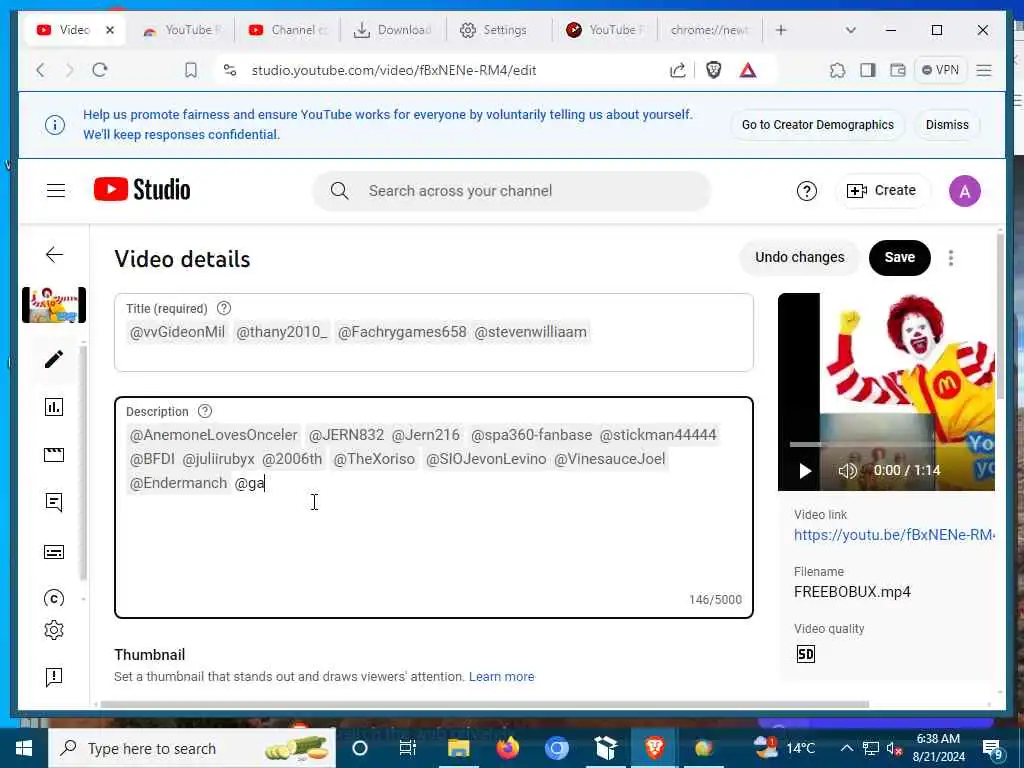Screen dimensions: 1024x768
Task: Switch to the Downloads tab
Action: click(392, 30)
